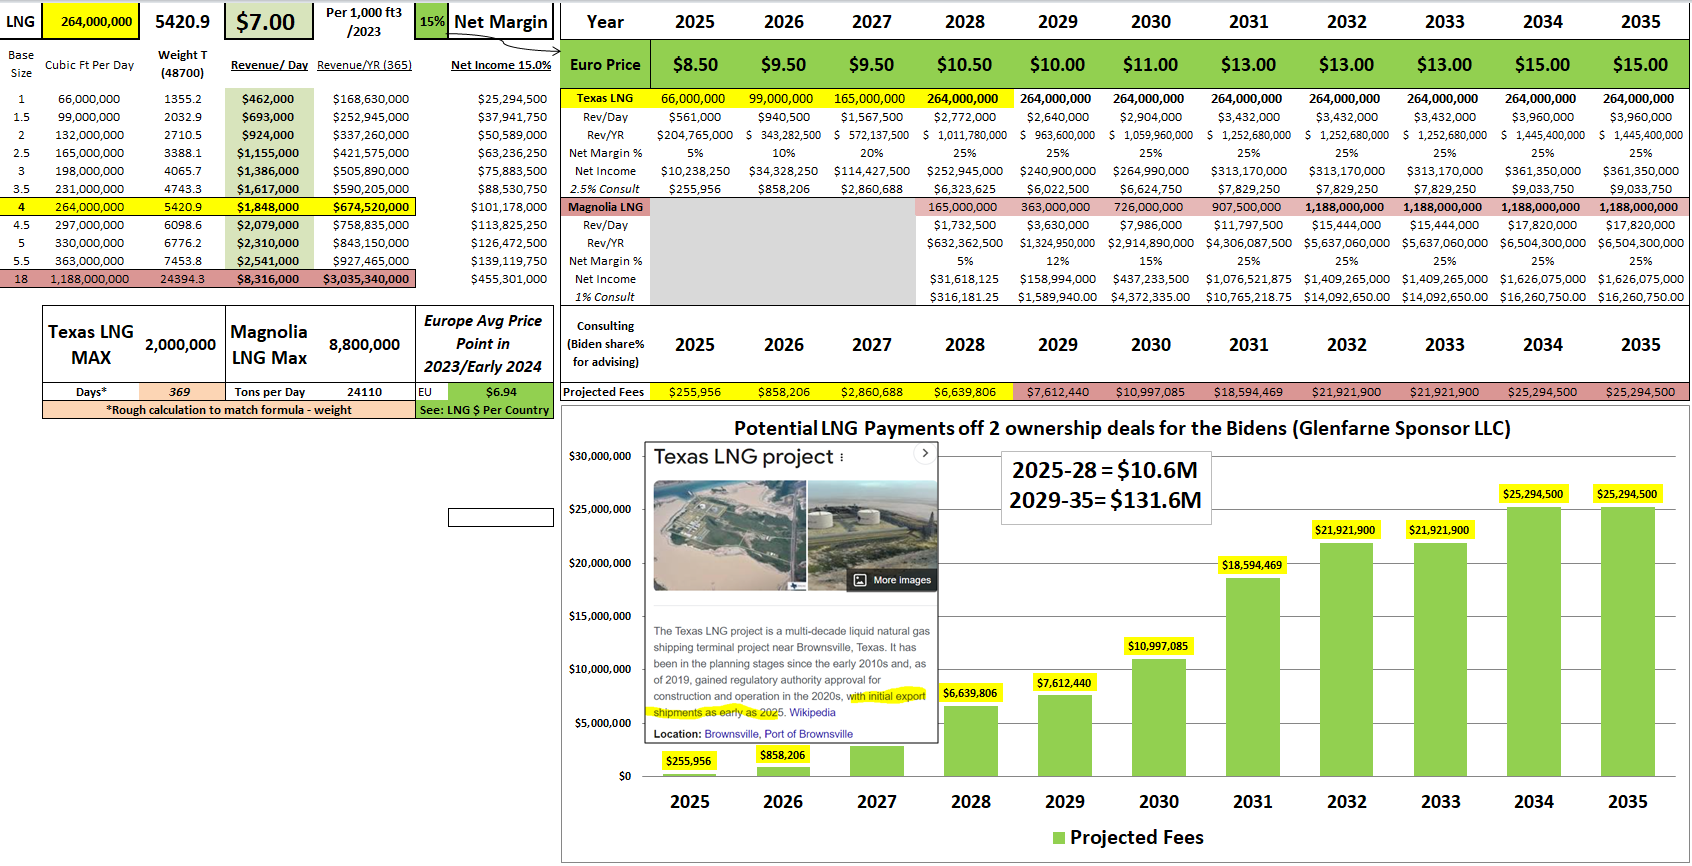Viewport: 1692px width, 866px height.
Task: Select the 8,800,000 cell
Action: 364,345
